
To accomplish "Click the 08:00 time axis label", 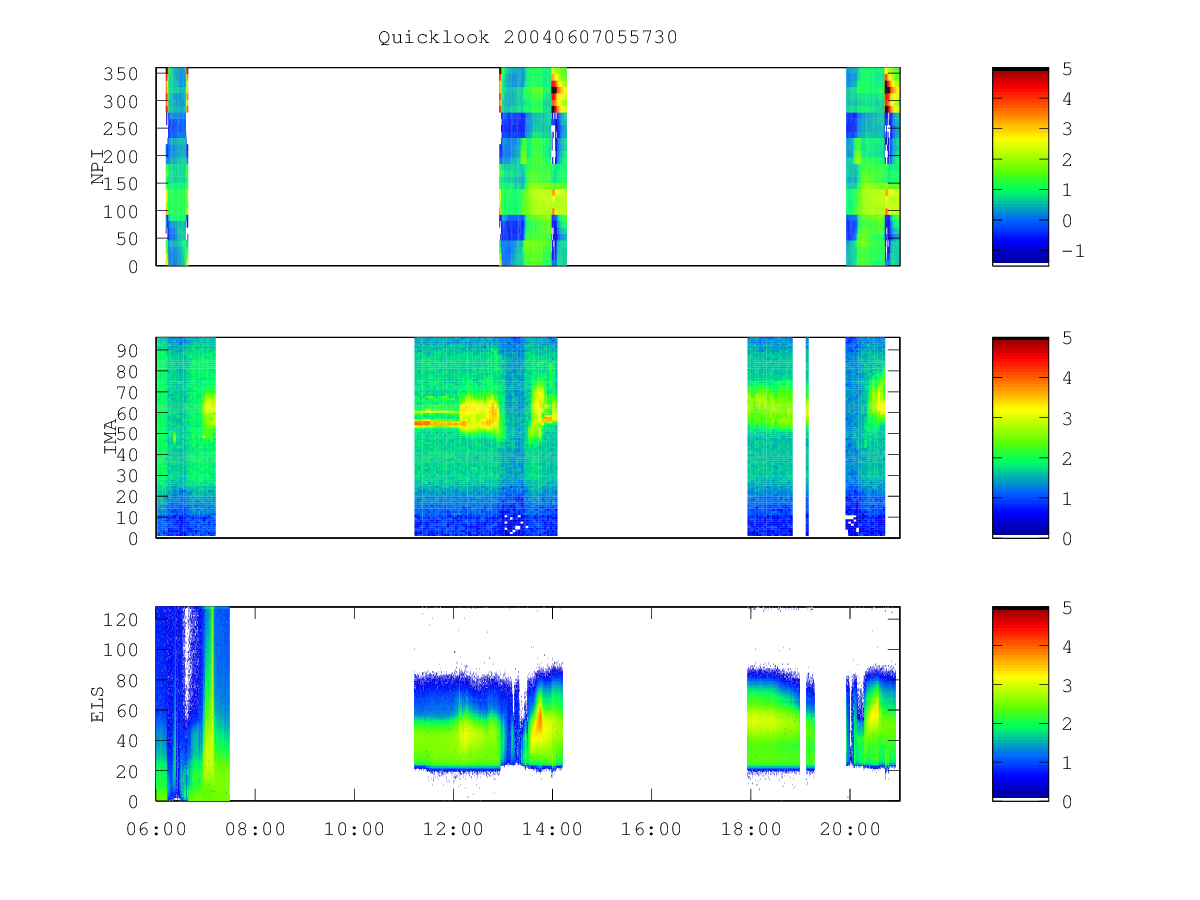I will tap(255, 829).
